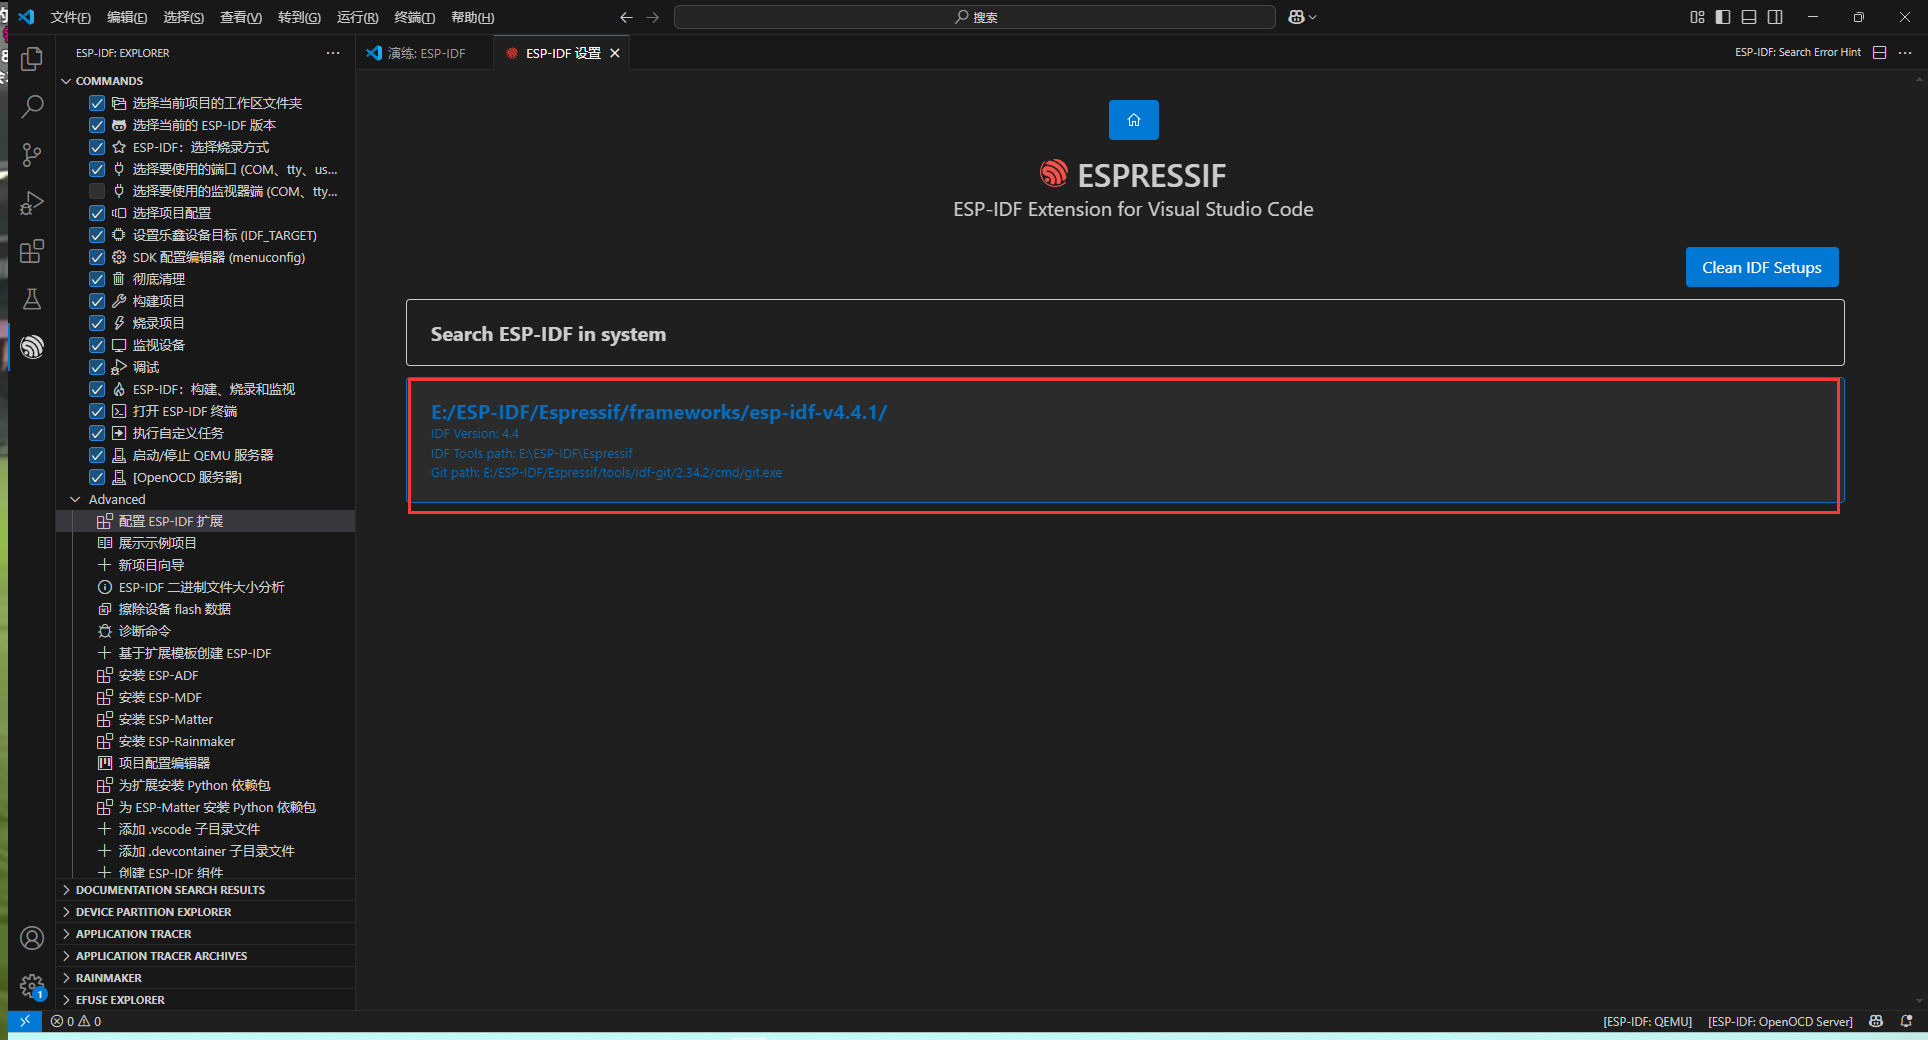
Task: Open Source Control view icon
Action: 32,155
